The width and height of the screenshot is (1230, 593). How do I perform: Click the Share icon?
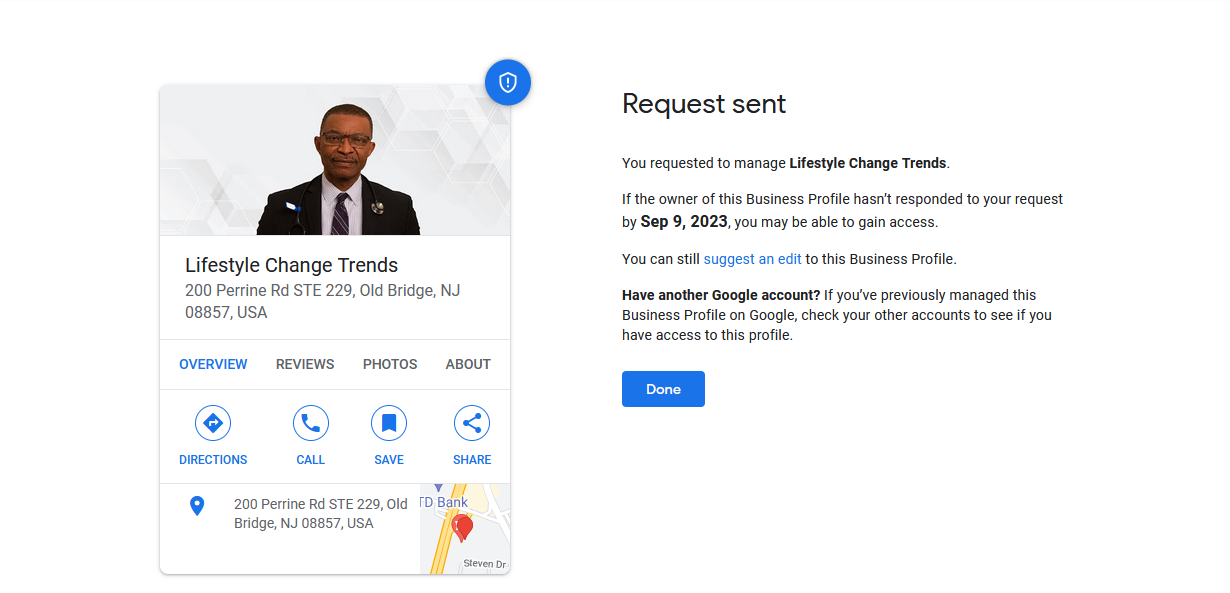(x=472, y=423)
